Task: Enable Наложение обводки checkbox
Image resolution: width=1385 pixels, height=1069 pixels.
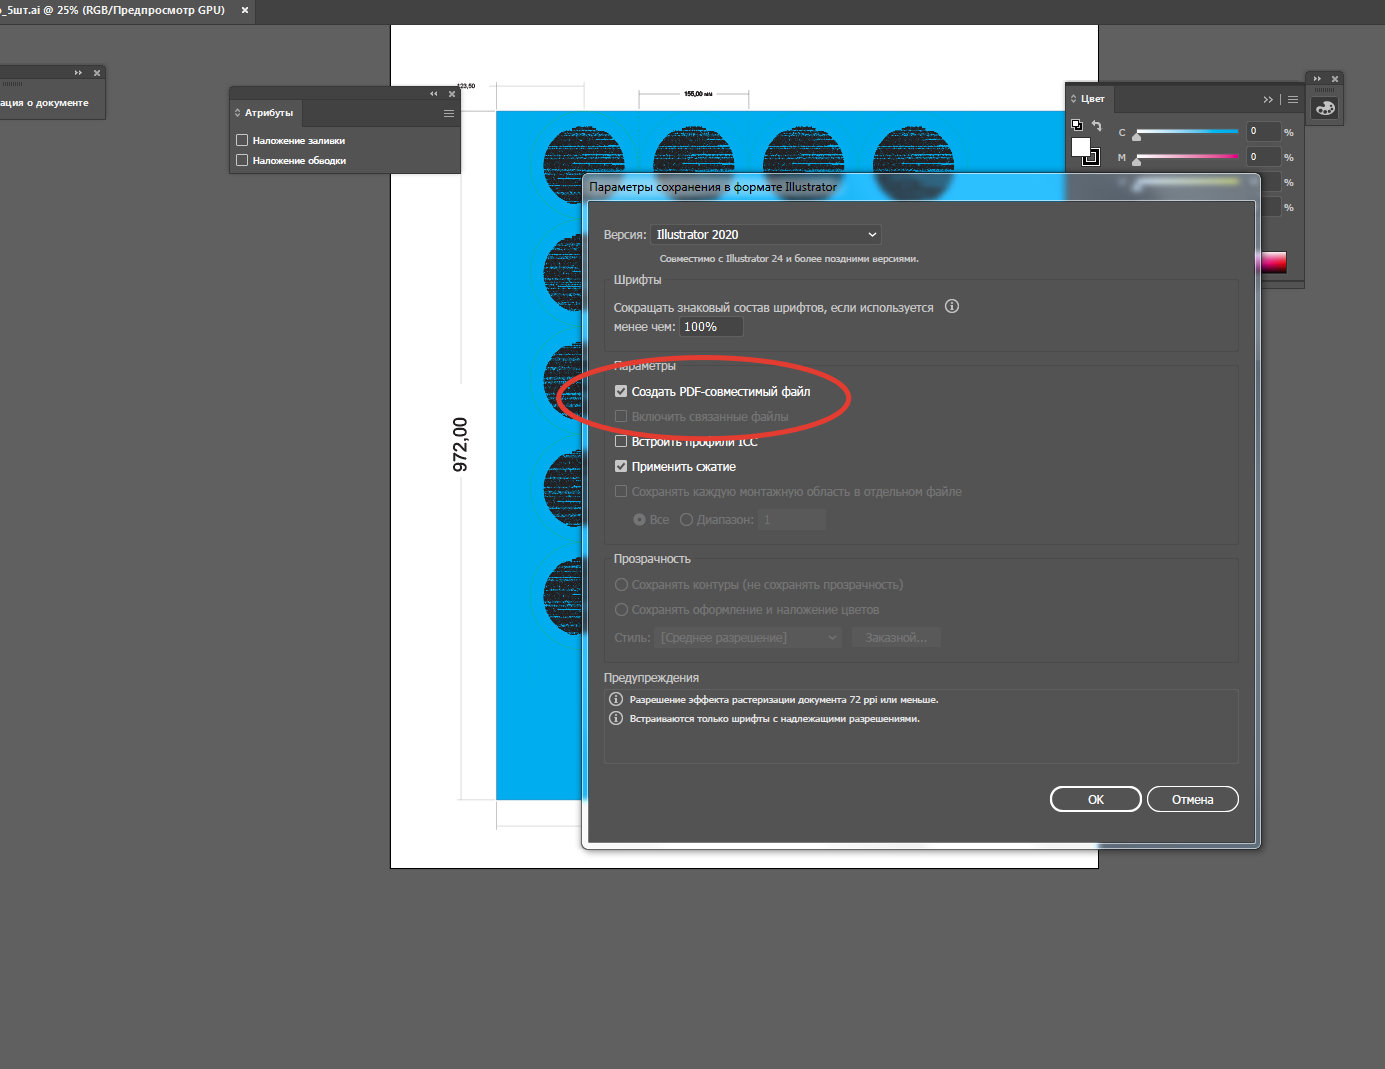Action: point(242,160)
